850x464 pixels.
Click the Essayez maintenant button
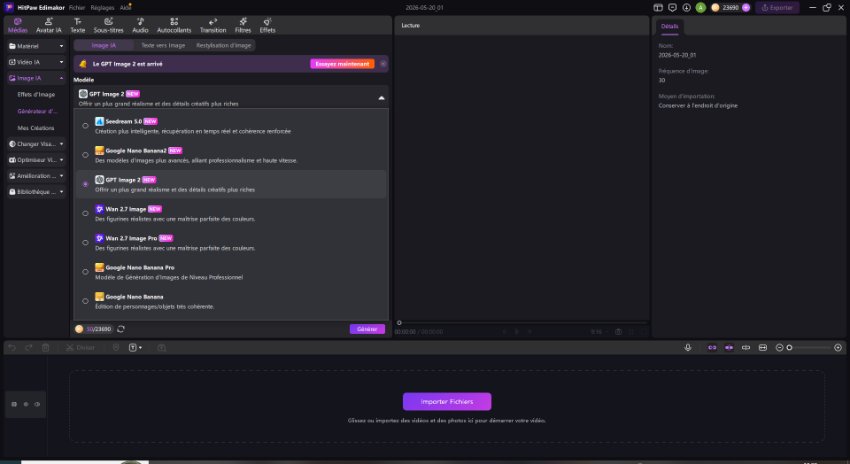coord(342,64)
